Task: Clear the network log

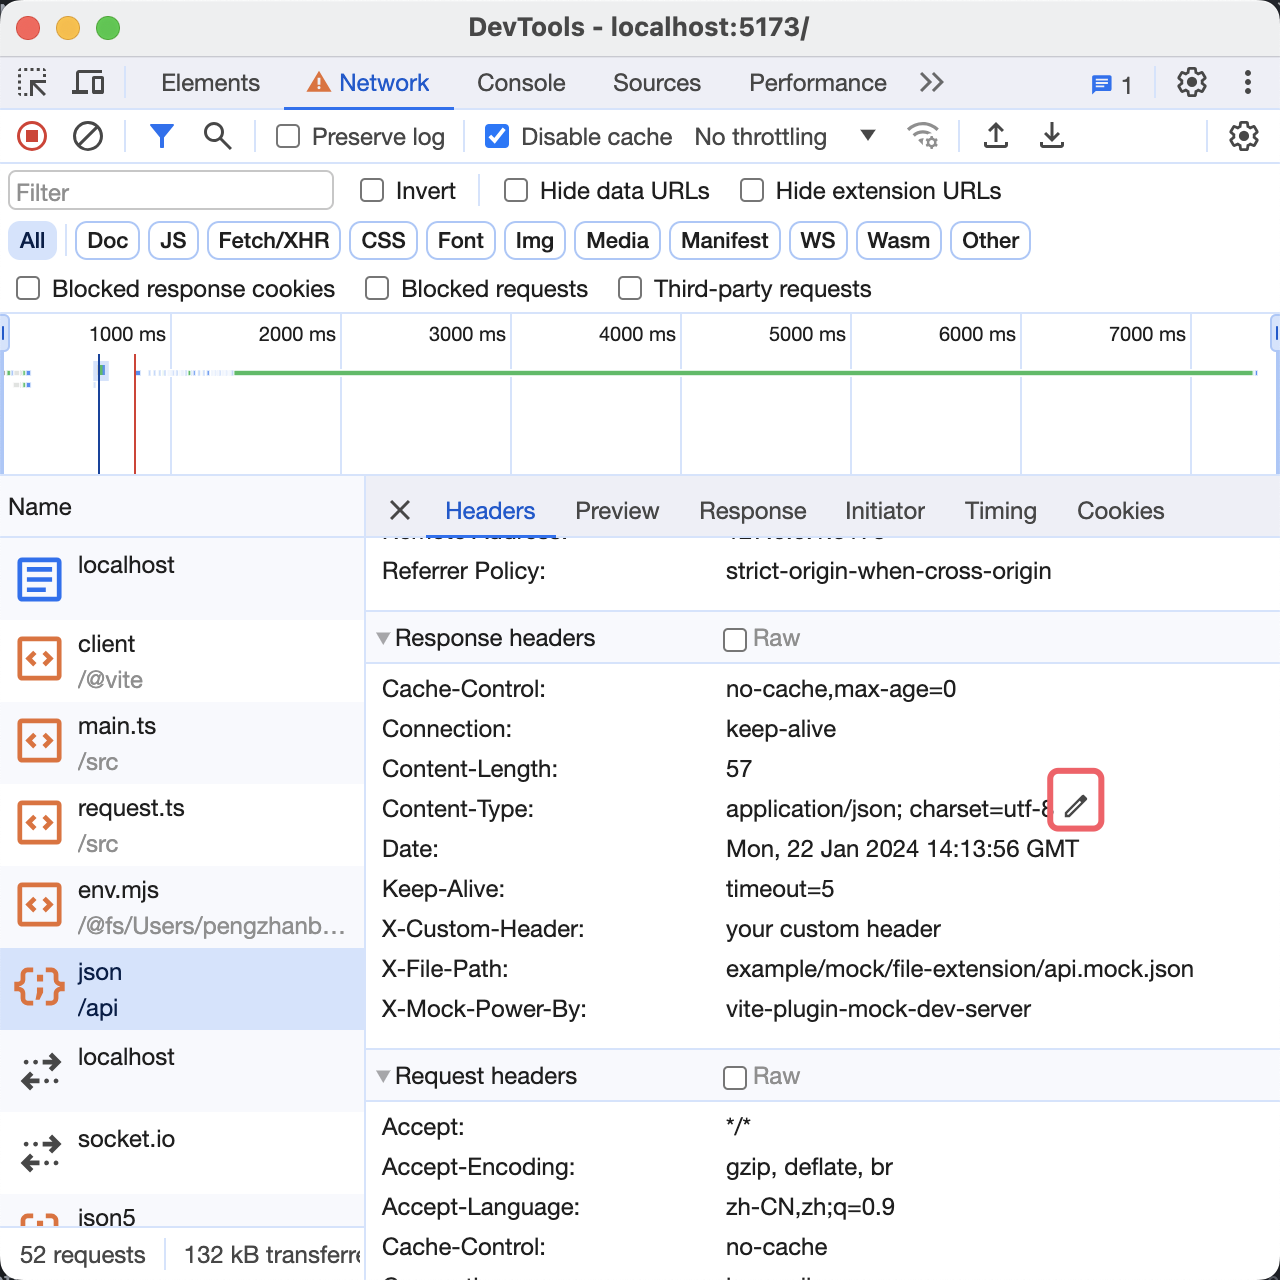Action: click(x=88, y=136)
